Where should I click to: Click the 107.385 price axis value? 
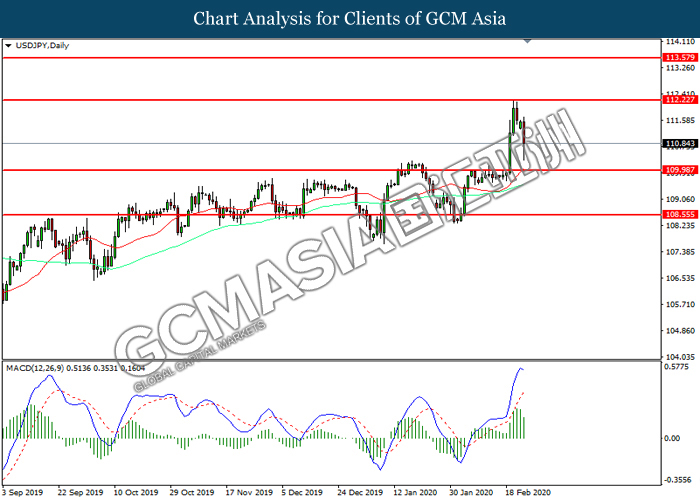(680, 252)
